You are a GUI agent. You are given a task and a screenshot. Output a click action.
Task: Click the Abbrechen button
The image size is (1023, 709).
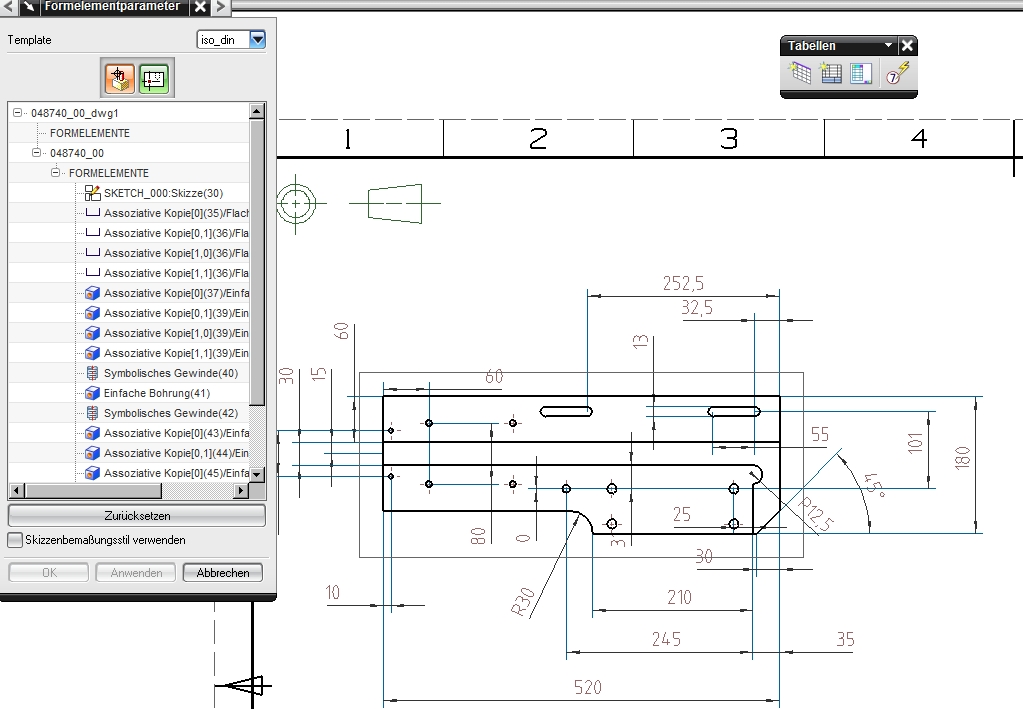point(223,573)
